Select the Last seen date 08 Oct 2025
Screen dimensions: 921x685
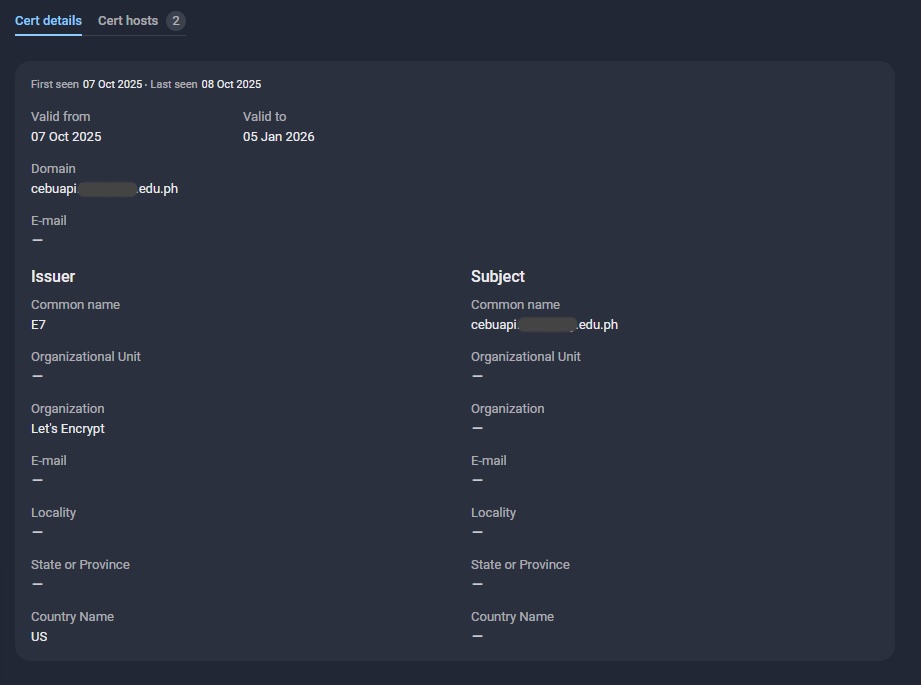(231, 85)
